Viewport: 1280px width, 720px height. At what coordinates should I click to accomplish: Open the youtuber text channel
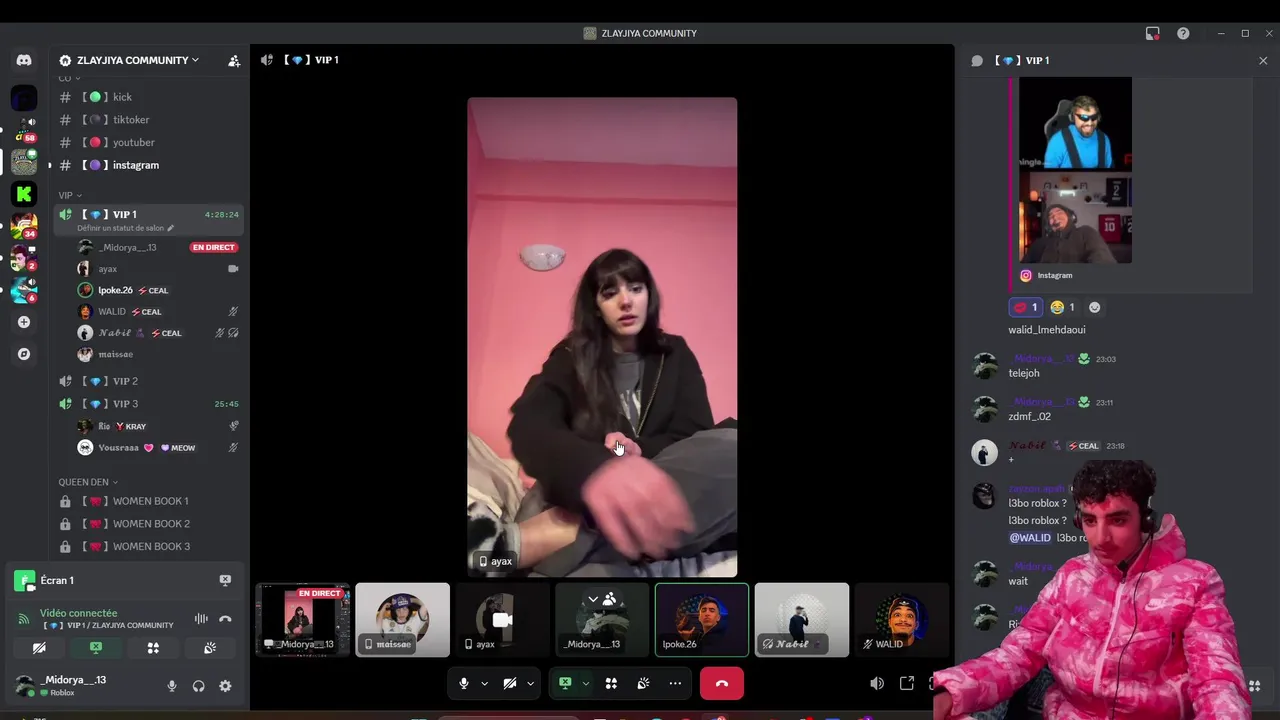147,142
